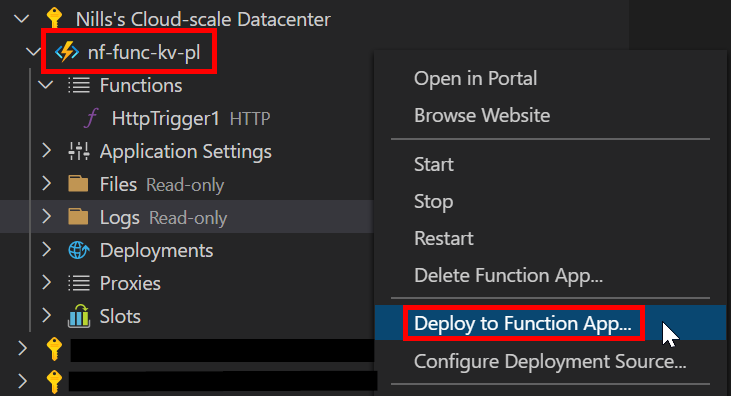The width and height of the screenshot is (731, 396).
Task: Collapse the Functions node chevron
Action: tap(46, 85)
